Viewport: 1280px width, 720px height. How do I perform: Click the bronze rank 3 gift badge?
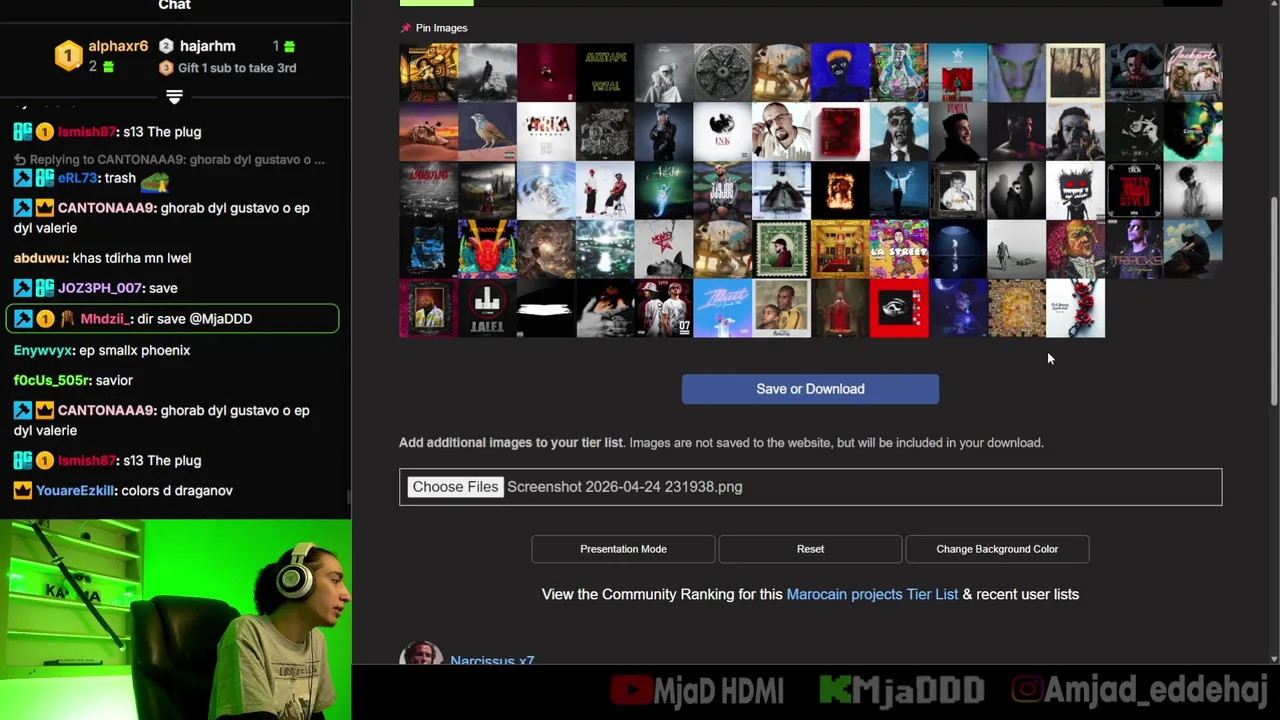point(166,68)
